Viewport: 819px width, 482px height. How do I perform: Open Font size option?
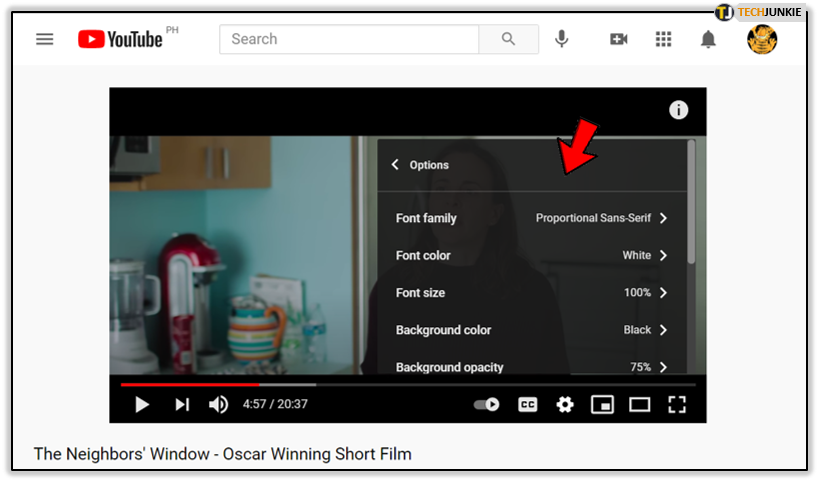531,292
